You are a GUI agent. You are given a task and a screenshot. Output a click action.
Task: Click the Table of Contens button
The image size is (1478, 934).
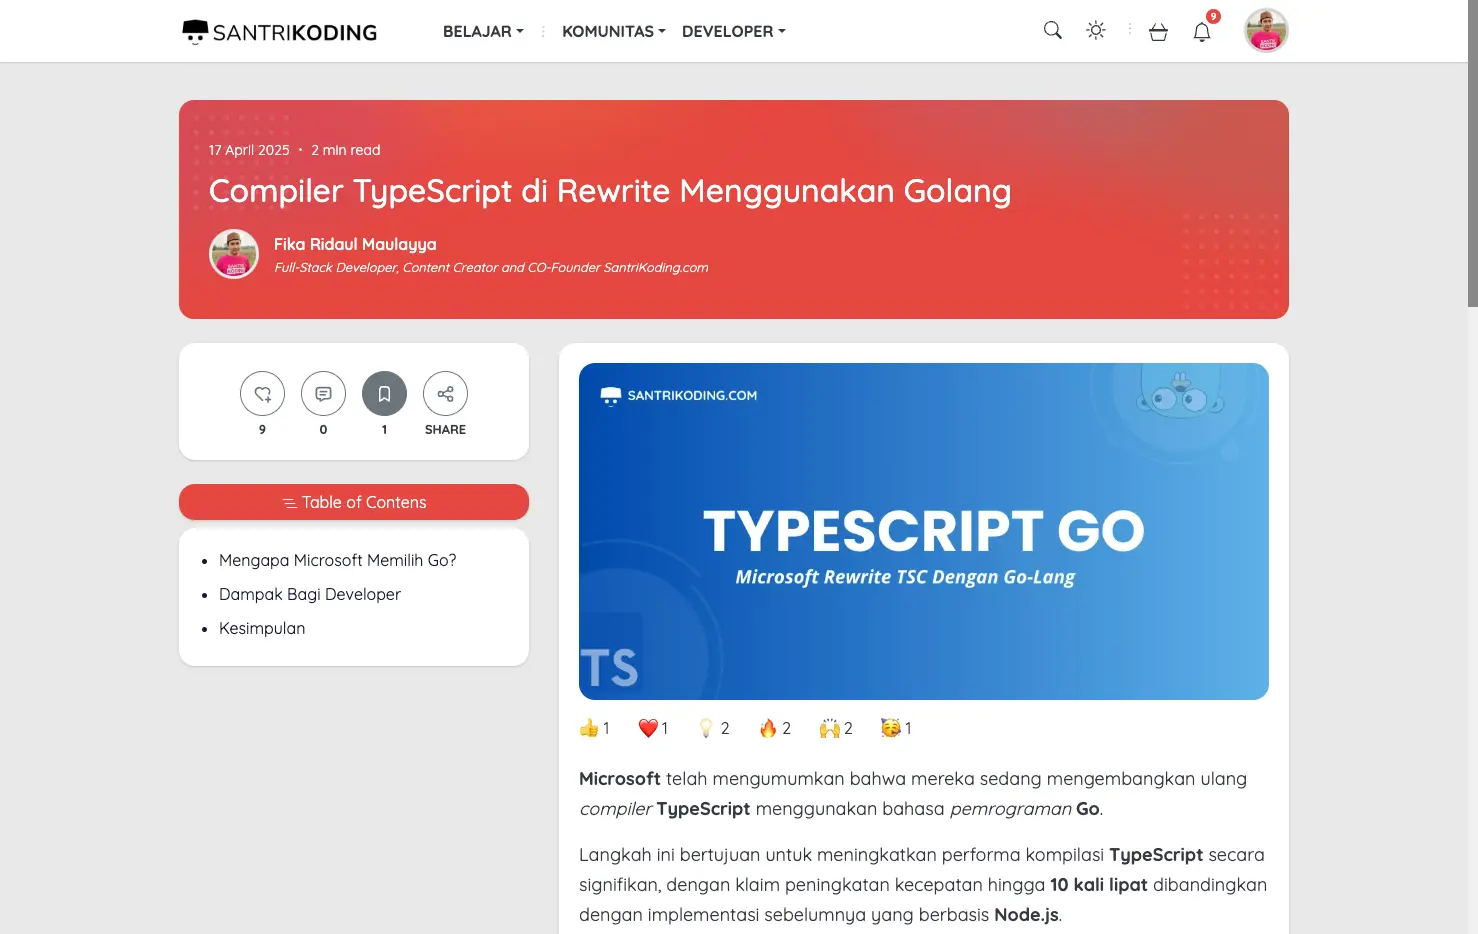pyautogui.click(x=354, y=502)
